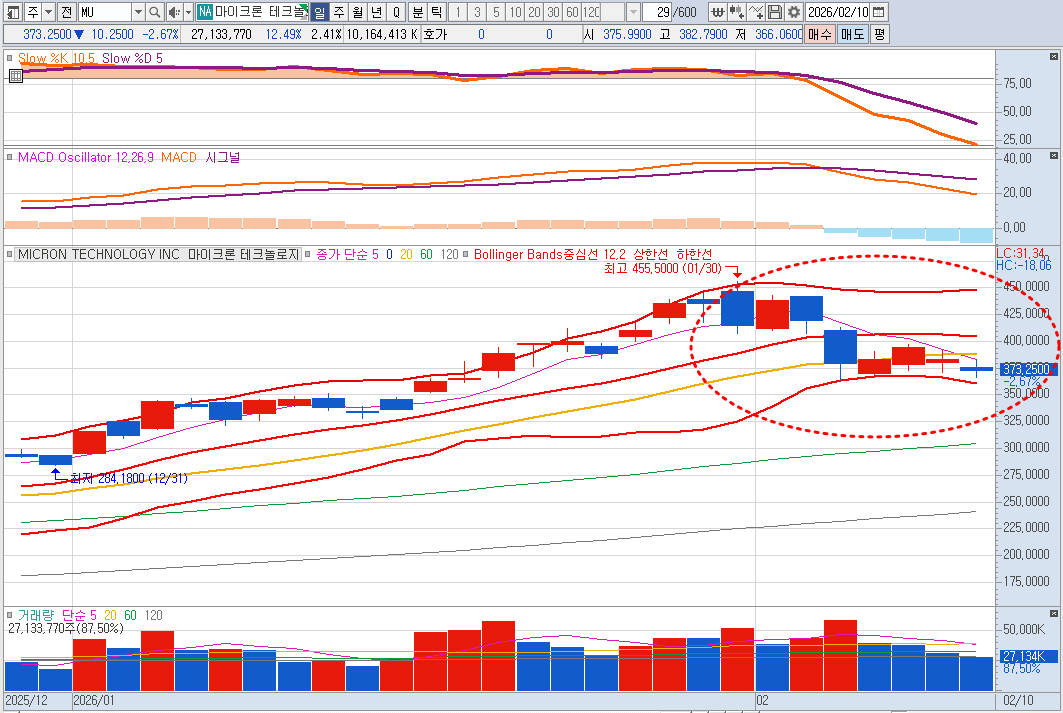
Task: Open dropdown next to the speaker icon
Action: [188, 12]
